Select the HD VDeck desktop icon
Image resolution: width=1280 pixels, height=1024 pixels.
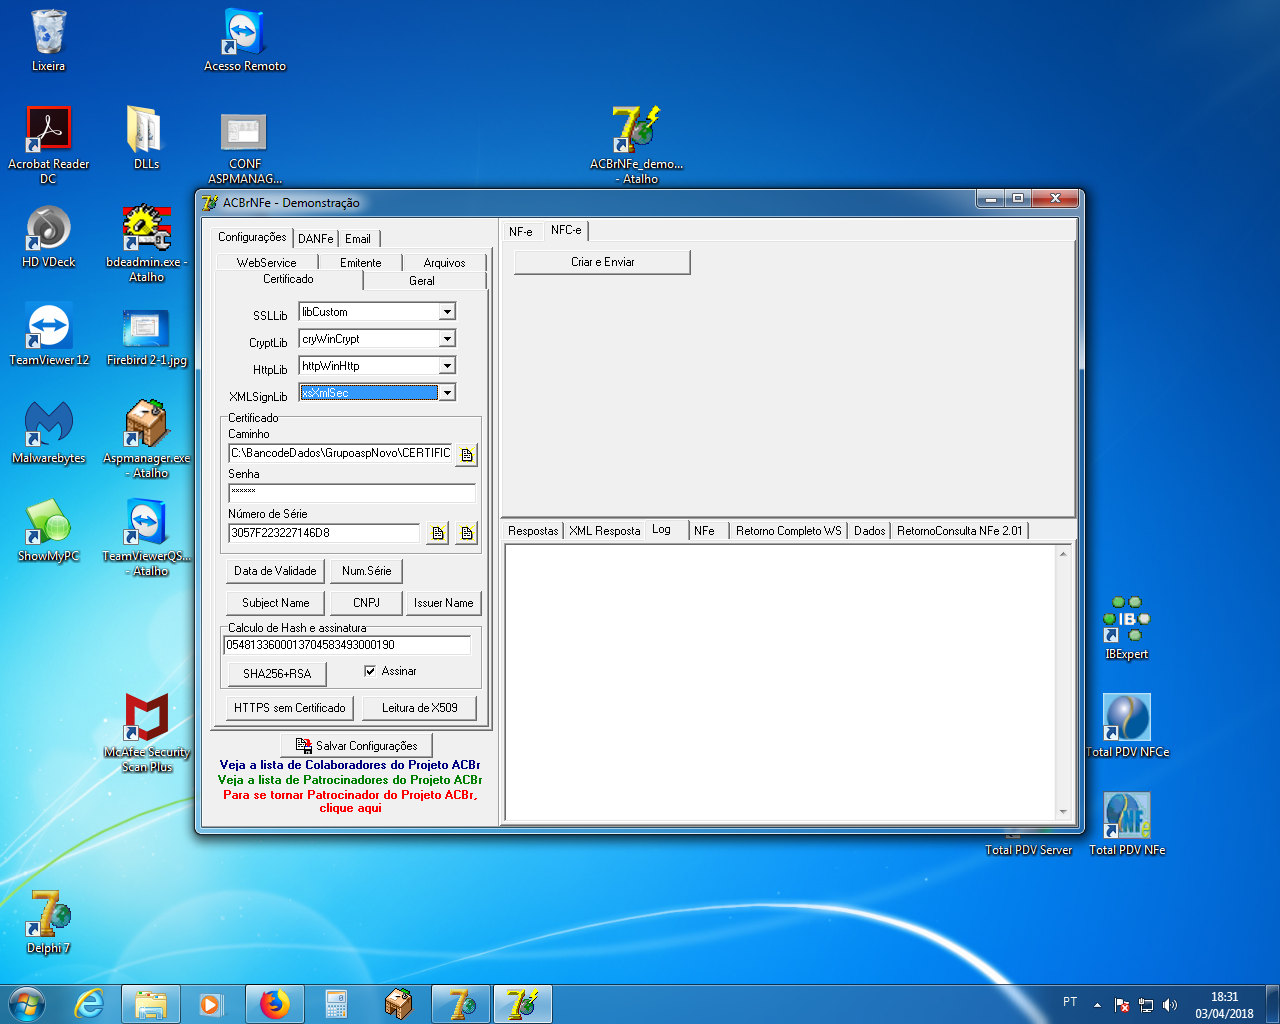(x=48, y=236)
